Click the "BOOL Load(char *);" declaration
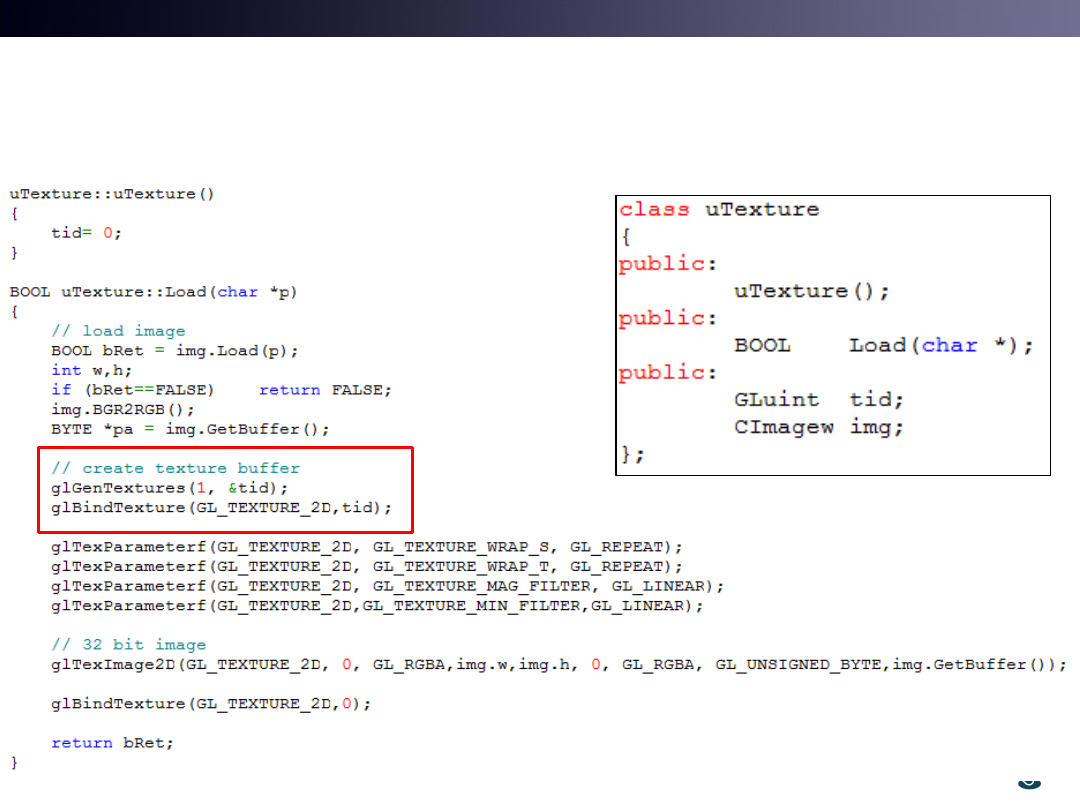 click(x=883, y=345)
